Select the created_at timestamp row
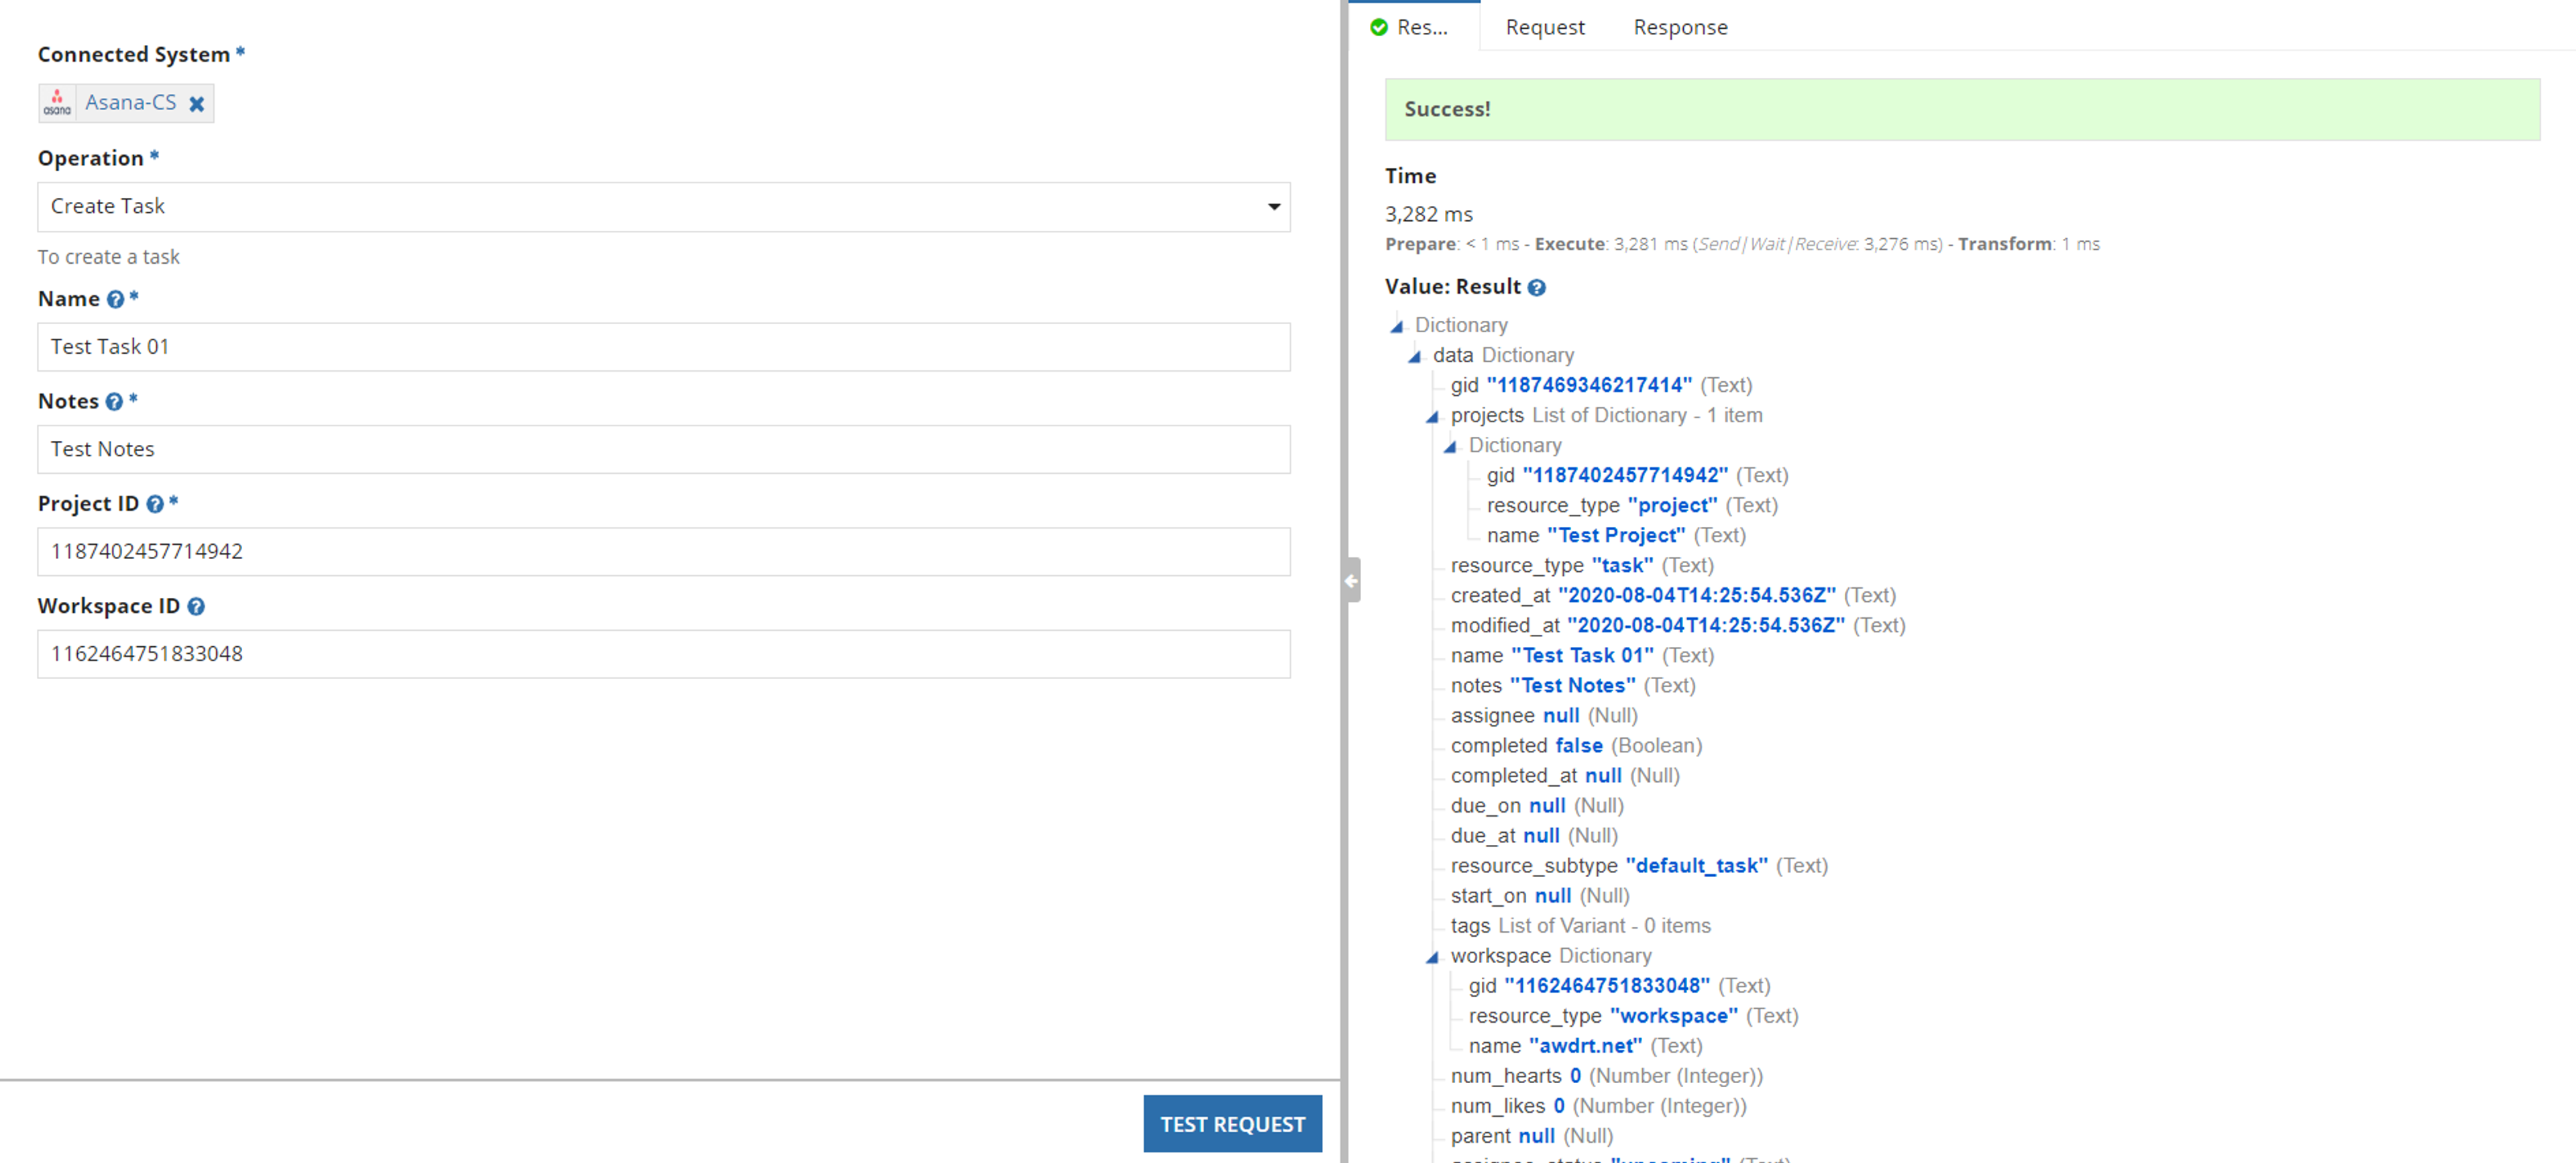 1673,595
